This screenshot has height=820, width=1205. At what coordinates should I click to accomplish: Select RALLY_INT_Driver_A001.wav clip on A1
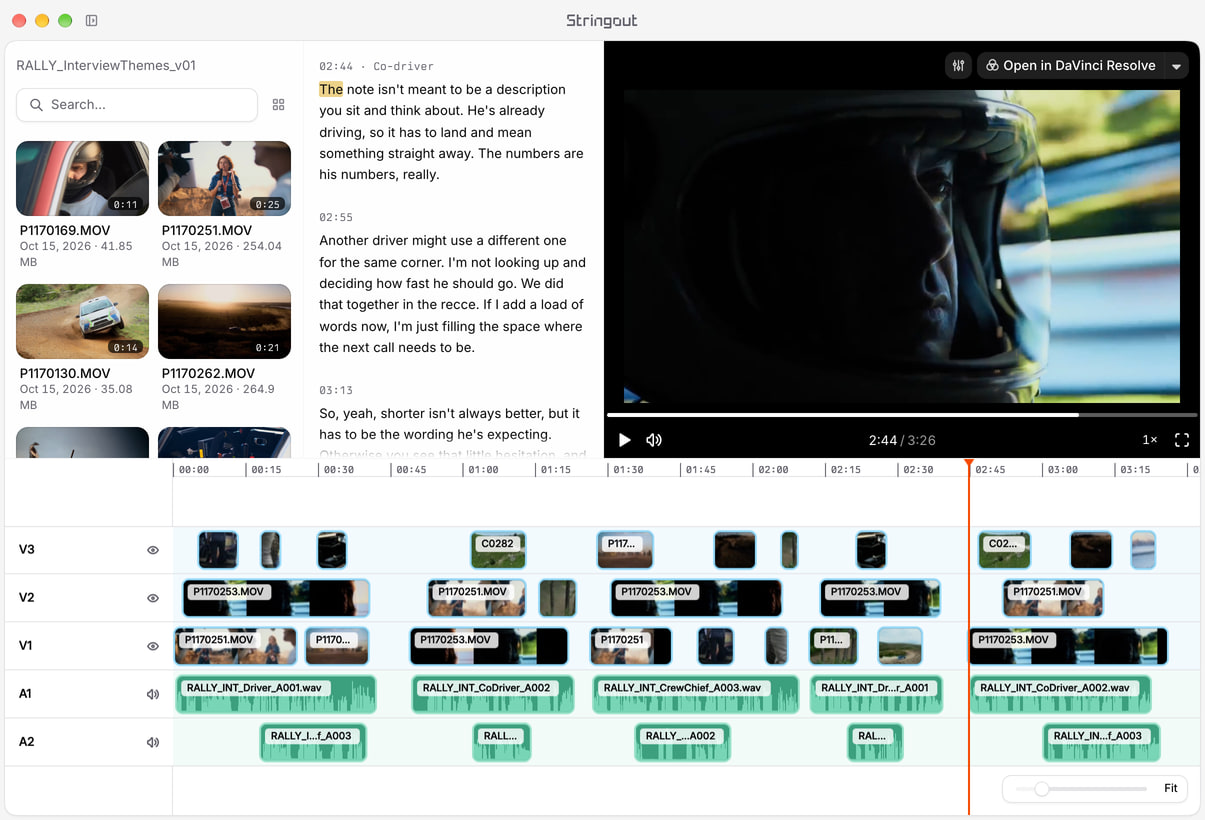276,694
